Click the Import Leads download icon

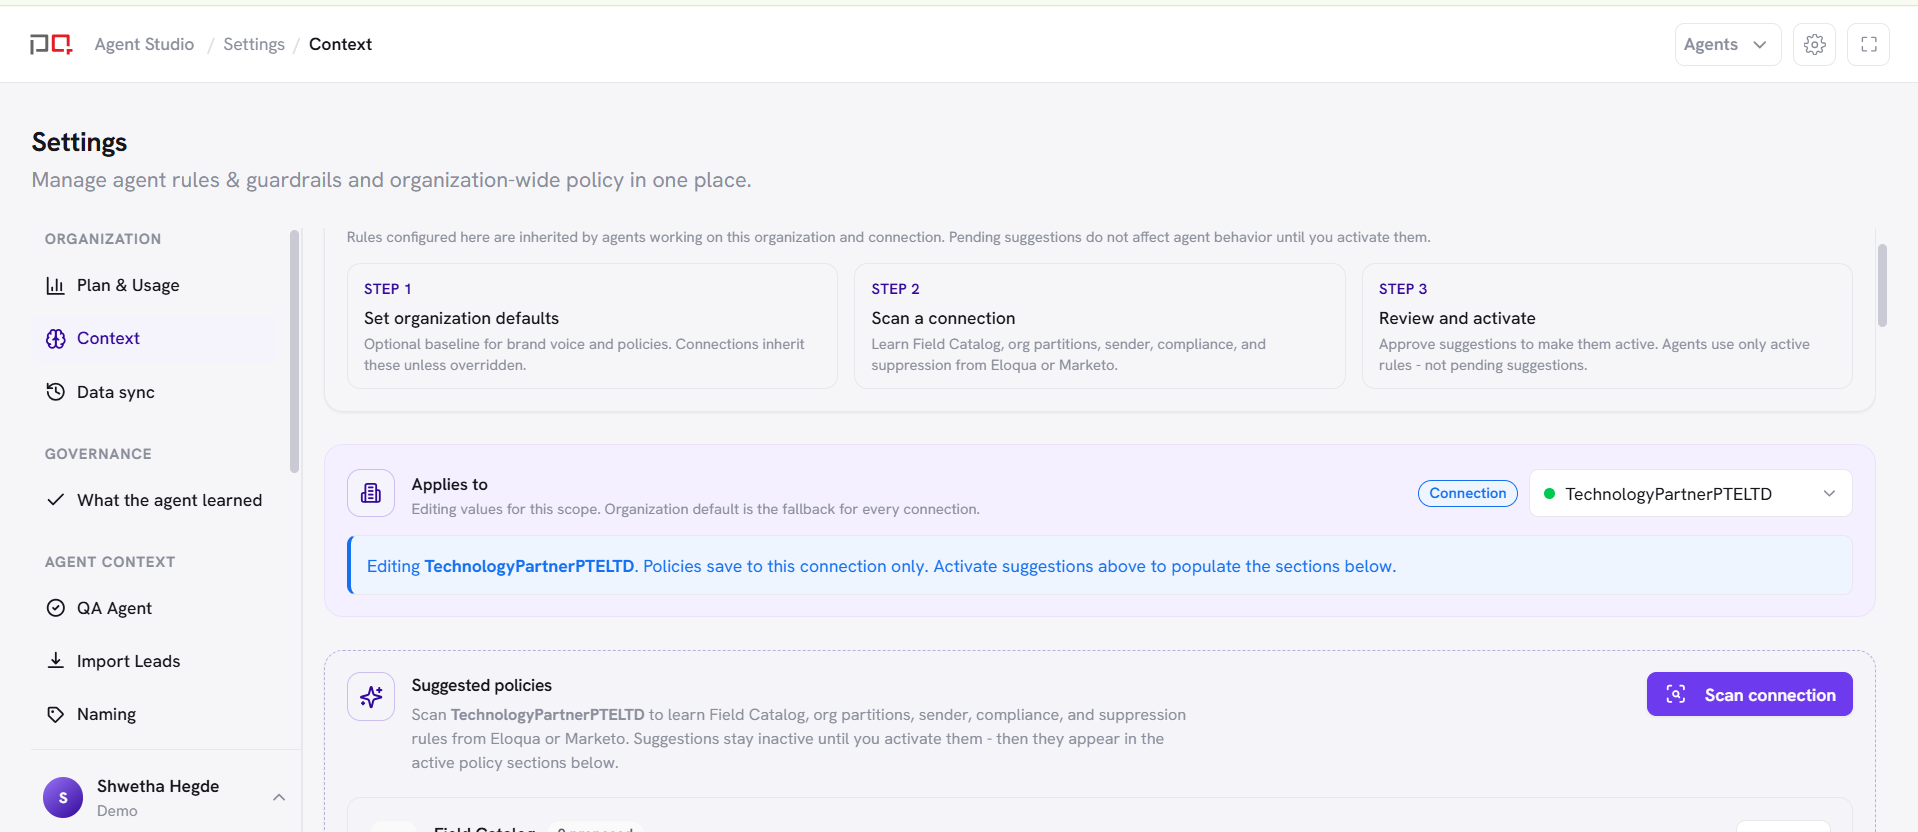click(x=56, y=661)
